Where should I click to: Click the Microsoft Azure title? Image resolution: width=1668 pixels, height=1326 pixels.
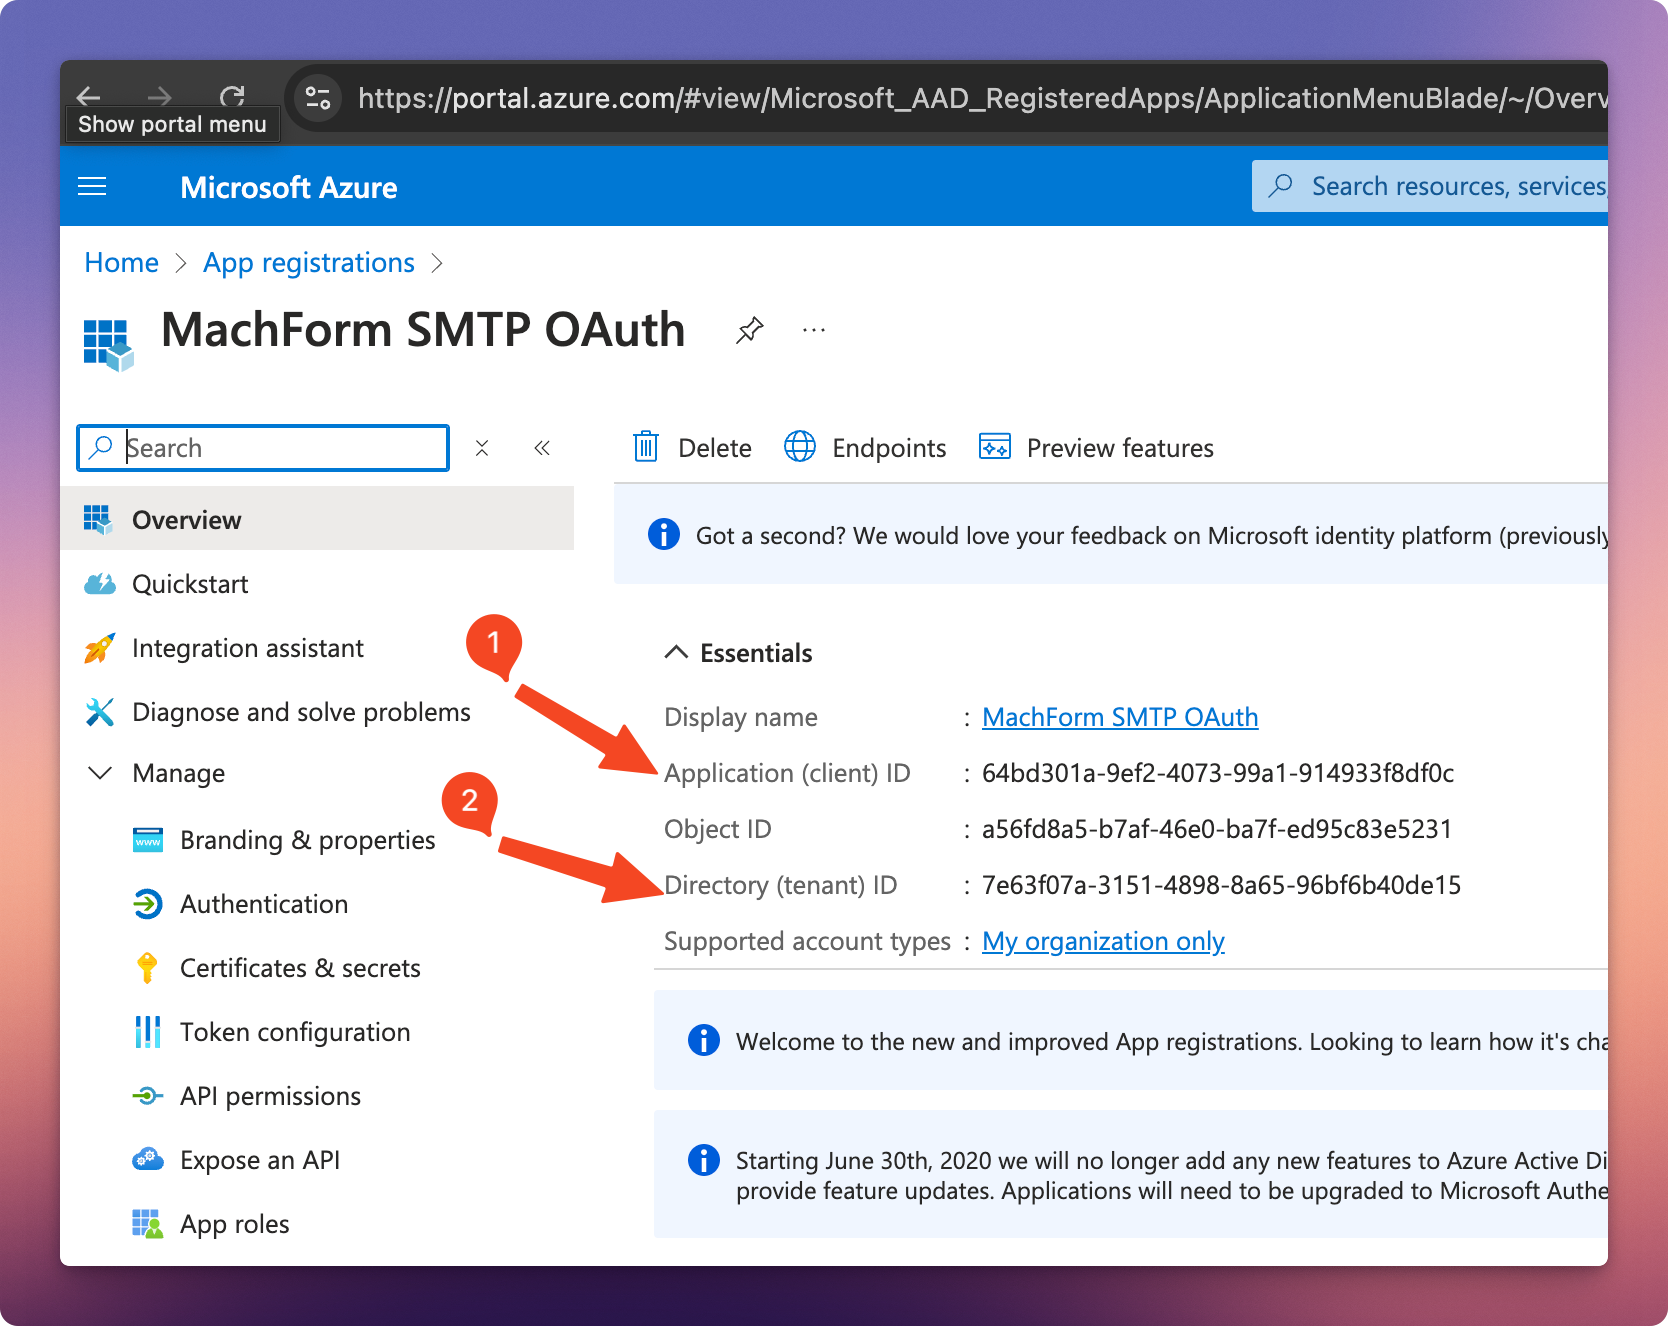289,187
